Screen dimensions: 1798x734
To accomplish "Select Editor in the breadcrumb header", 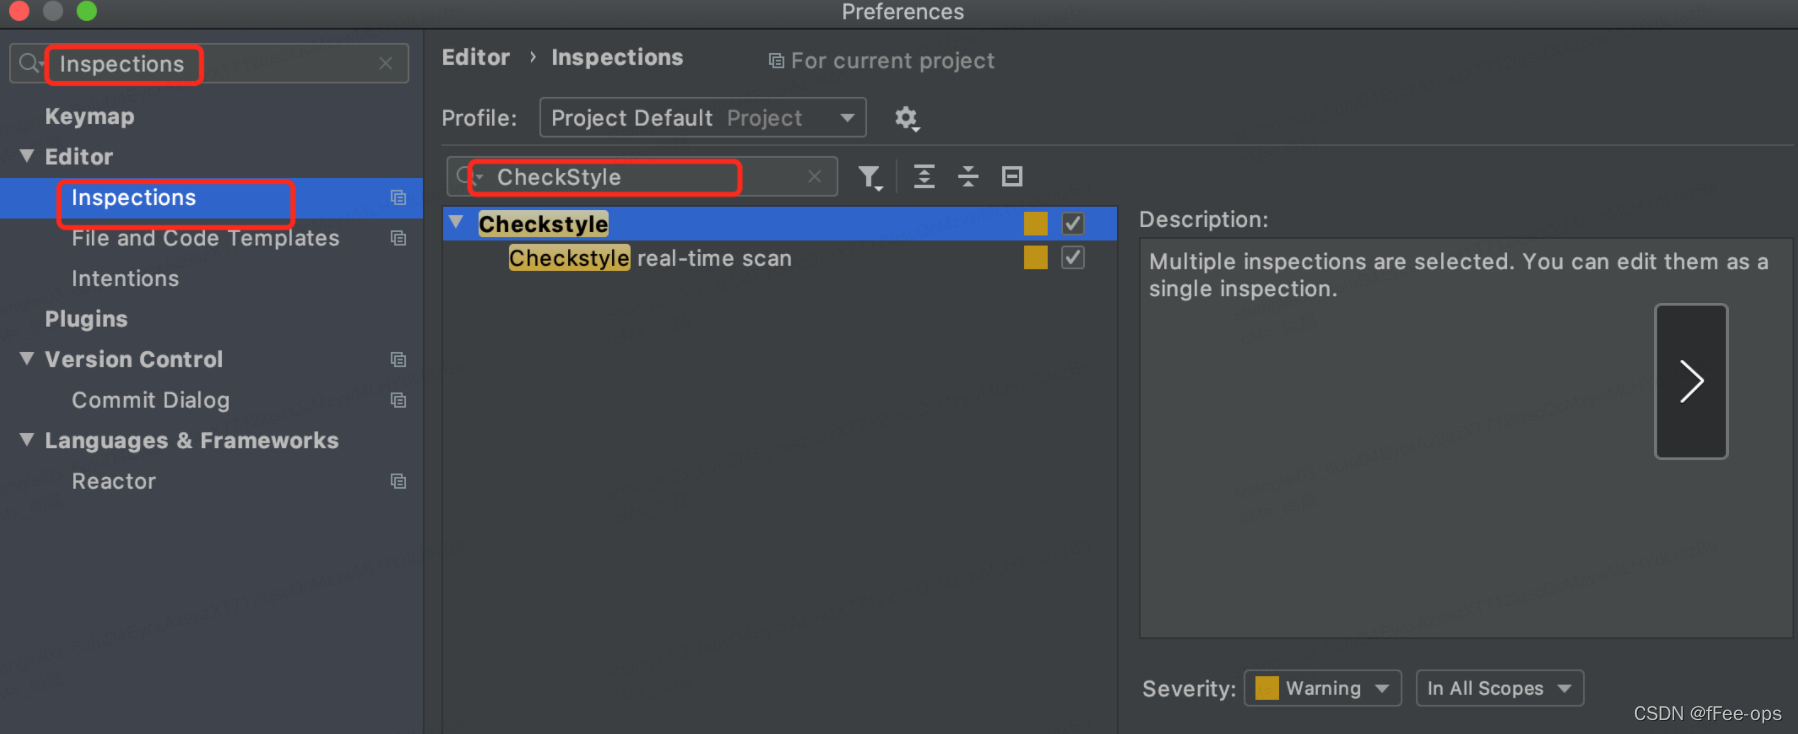I will (476, 57).
